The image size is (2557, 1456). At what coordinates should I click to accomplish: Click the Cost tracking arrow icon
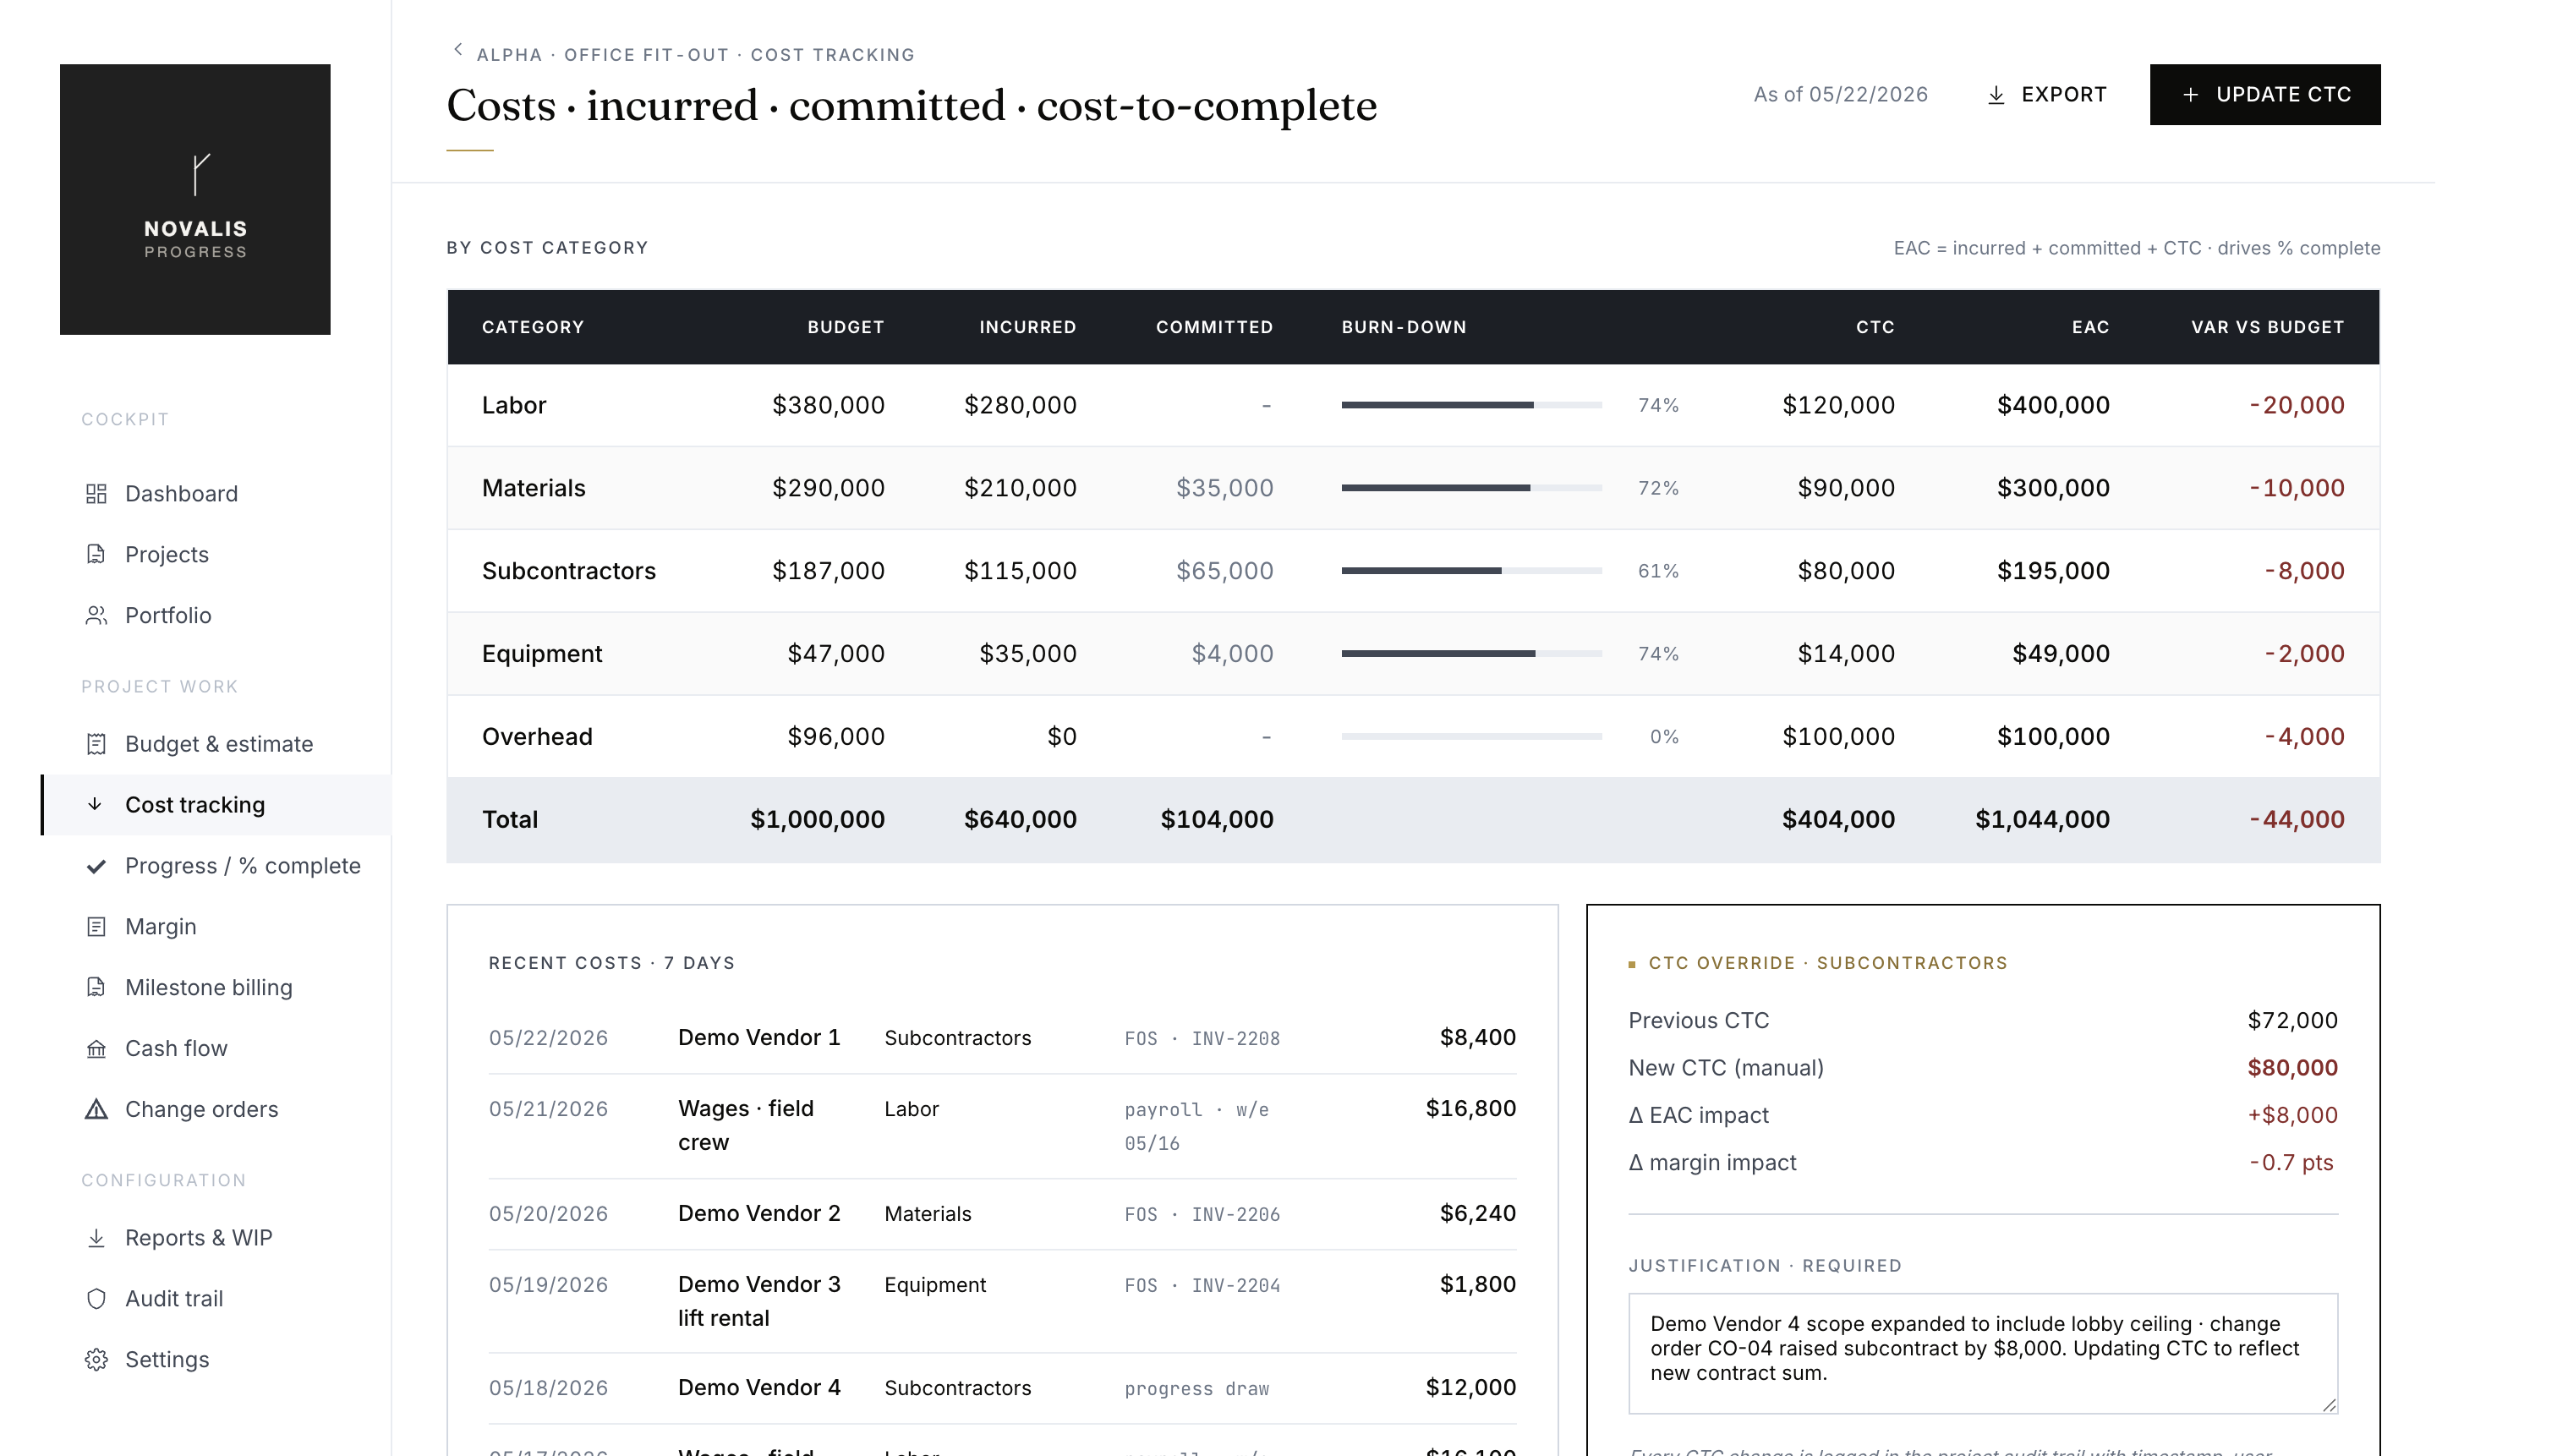(x=96, y=804)
